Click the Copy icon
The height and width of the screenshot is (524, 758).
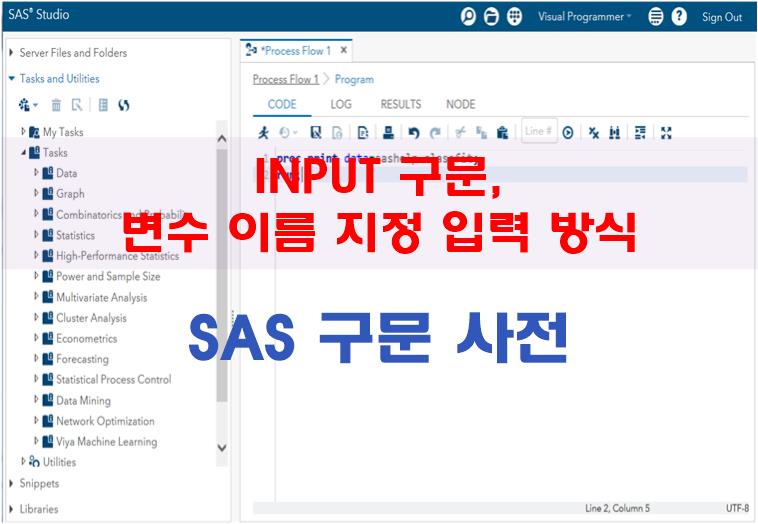pos(481,132)
